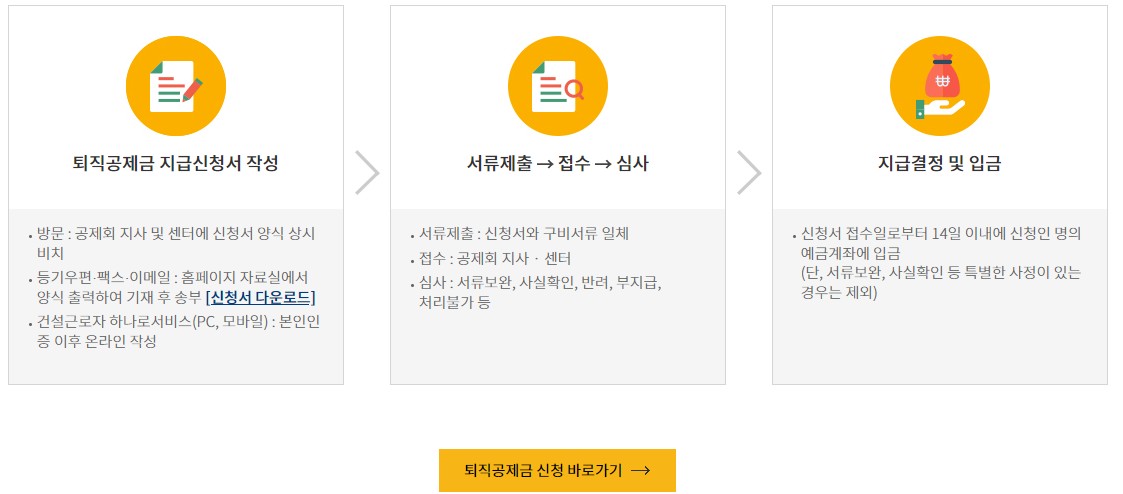
Task: Click the 접수 : 공제회 지사 · 센터 line
Action: (x=495, y=258)
